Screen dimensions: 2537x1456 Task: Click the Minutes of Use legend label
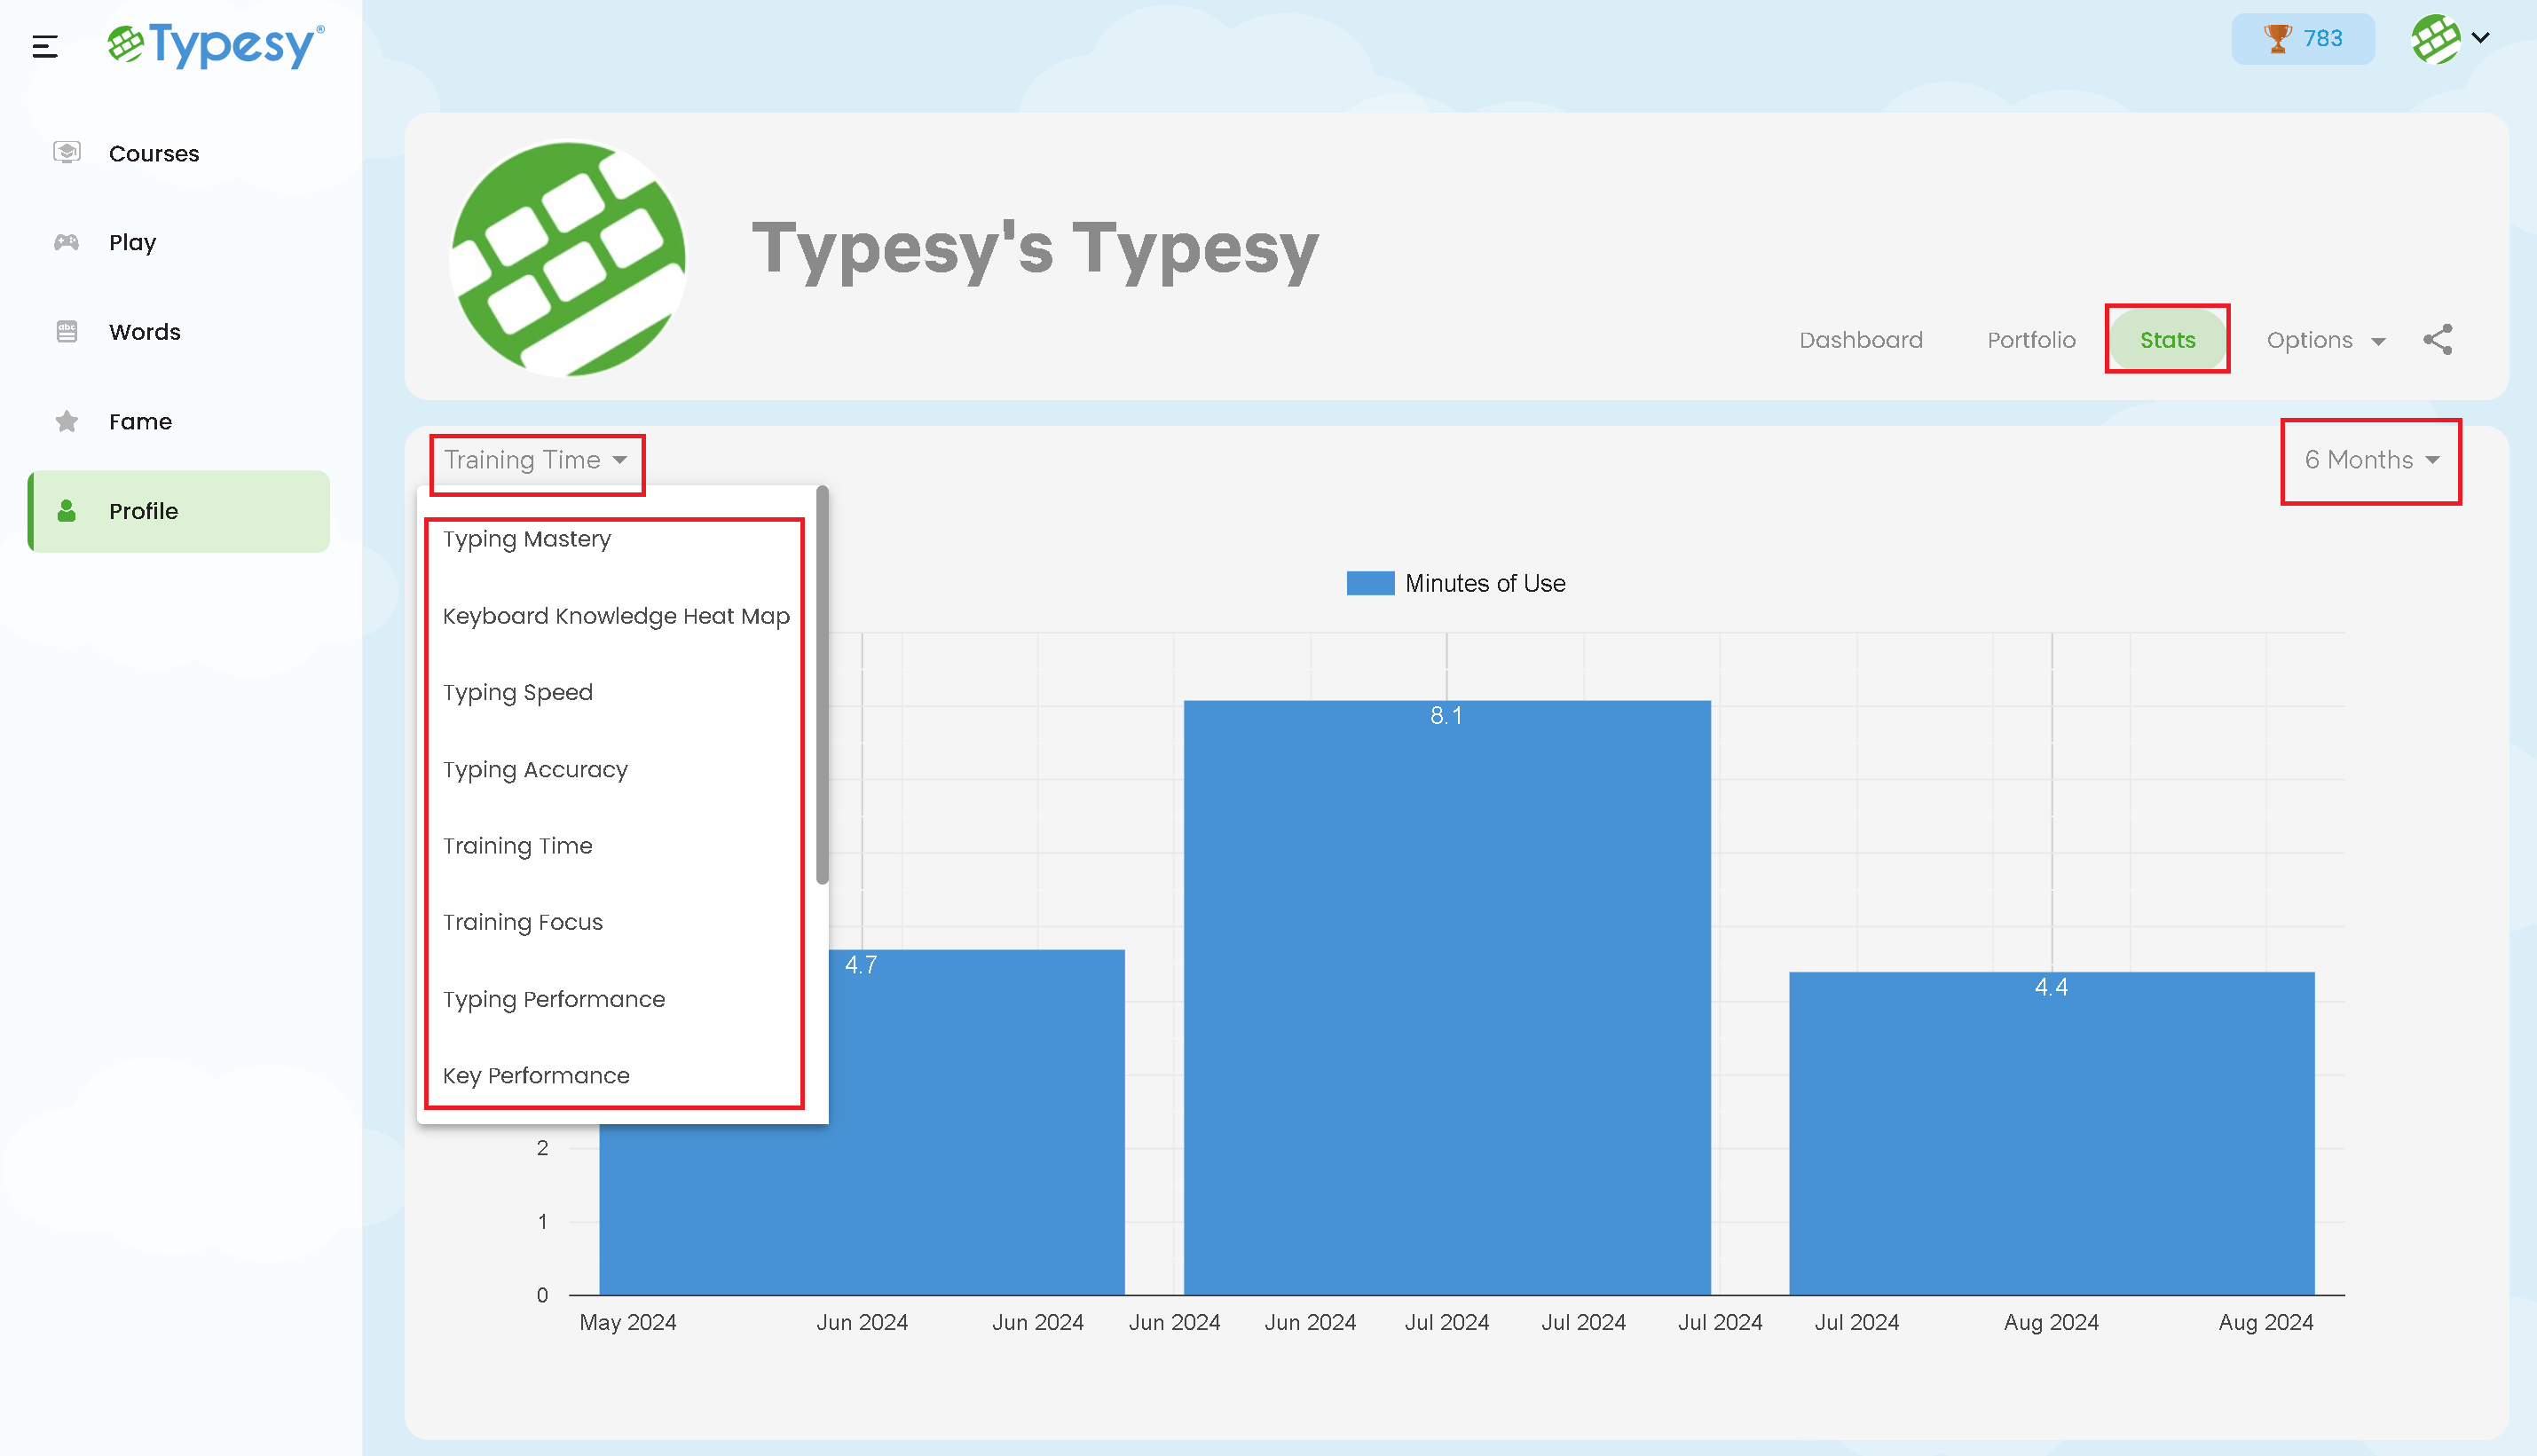[1485, 583]
